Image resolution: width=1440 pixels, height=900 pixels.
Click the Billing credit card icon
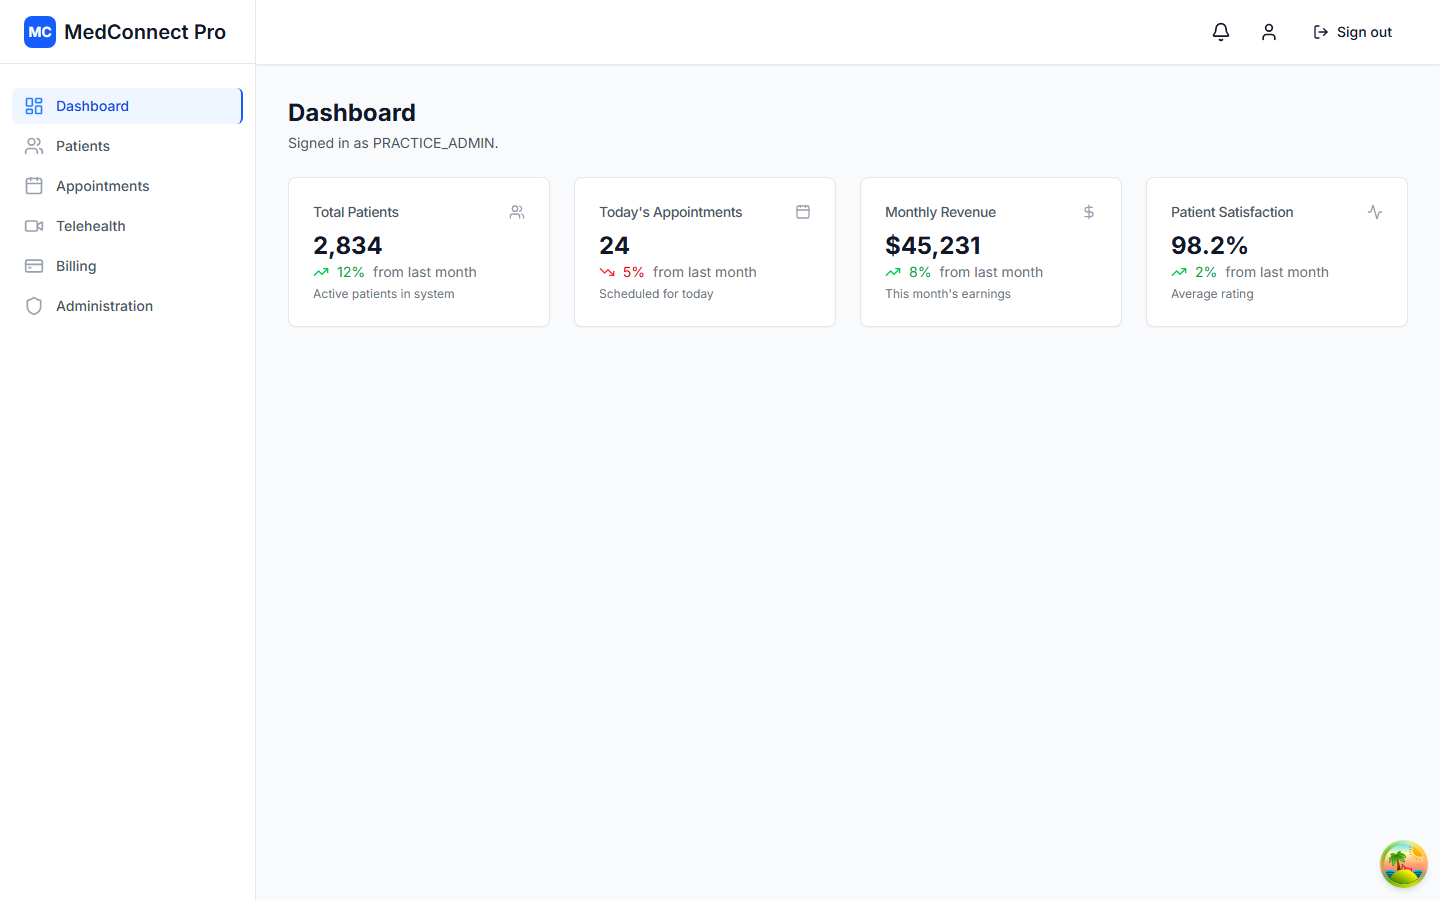pos(34,266)
